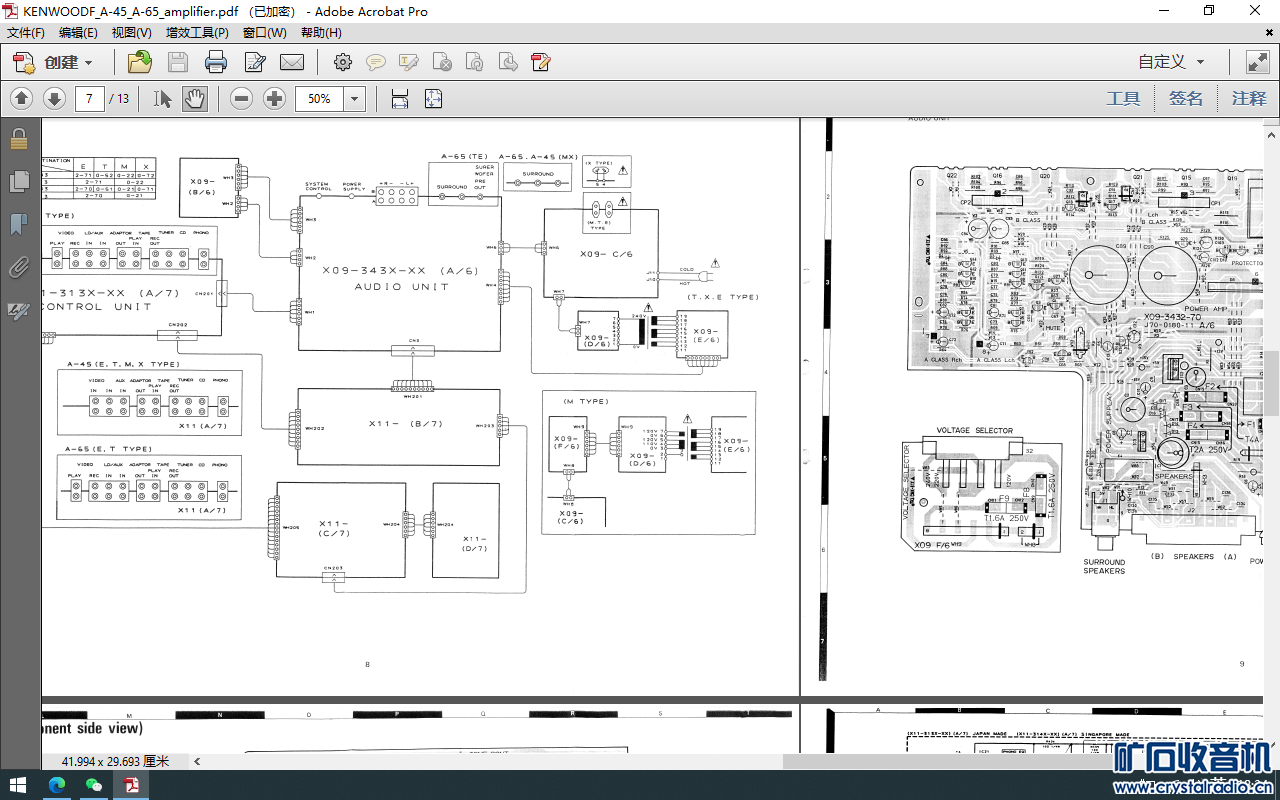1280x800 pixels.
Task: Toggle fit one full page view
Action: [x=433, y=99]
